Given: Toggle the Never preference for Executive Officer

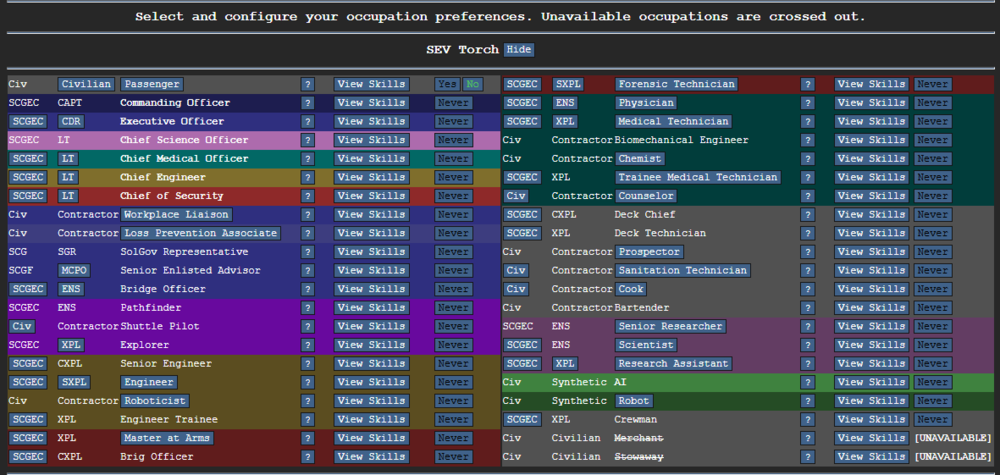Looking at the screenshot, I should coord(453,121).
